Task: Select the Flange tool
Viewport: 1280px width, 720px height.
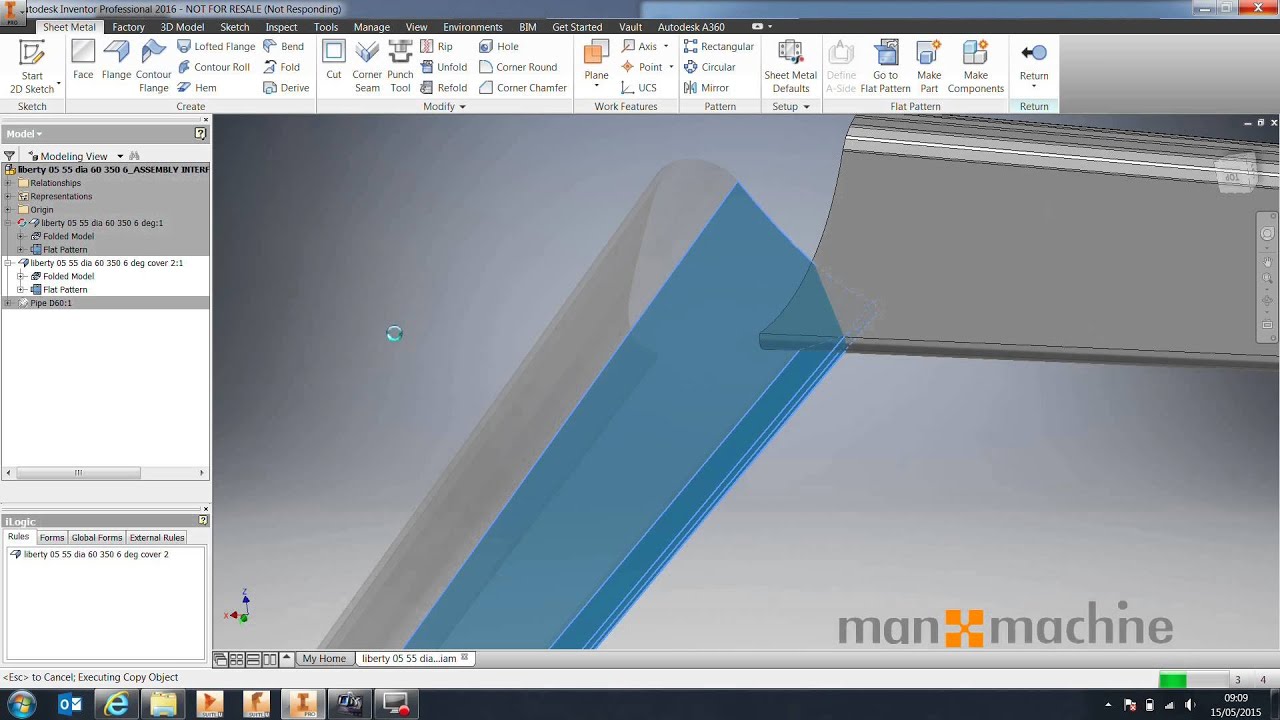Action: pyautogui.click(x=116, y=61)
